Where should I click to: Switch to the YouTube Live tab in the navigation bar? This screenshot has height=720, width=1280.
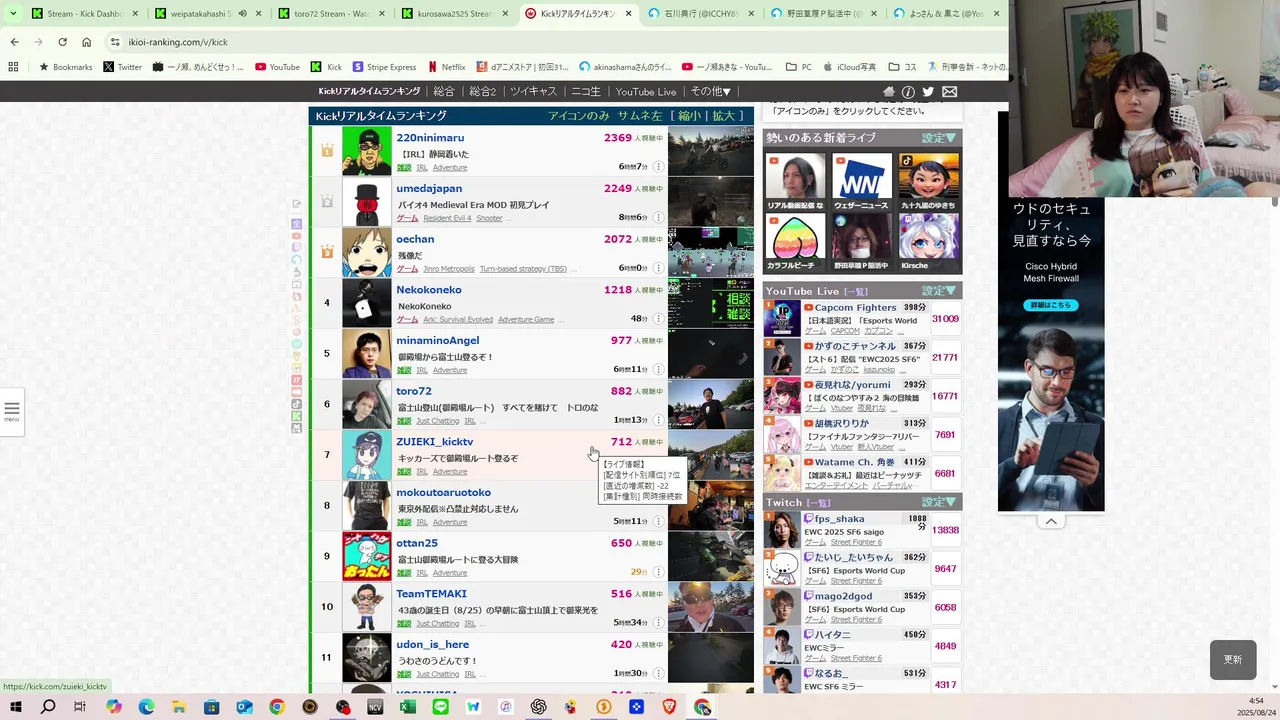click(646, 91)
